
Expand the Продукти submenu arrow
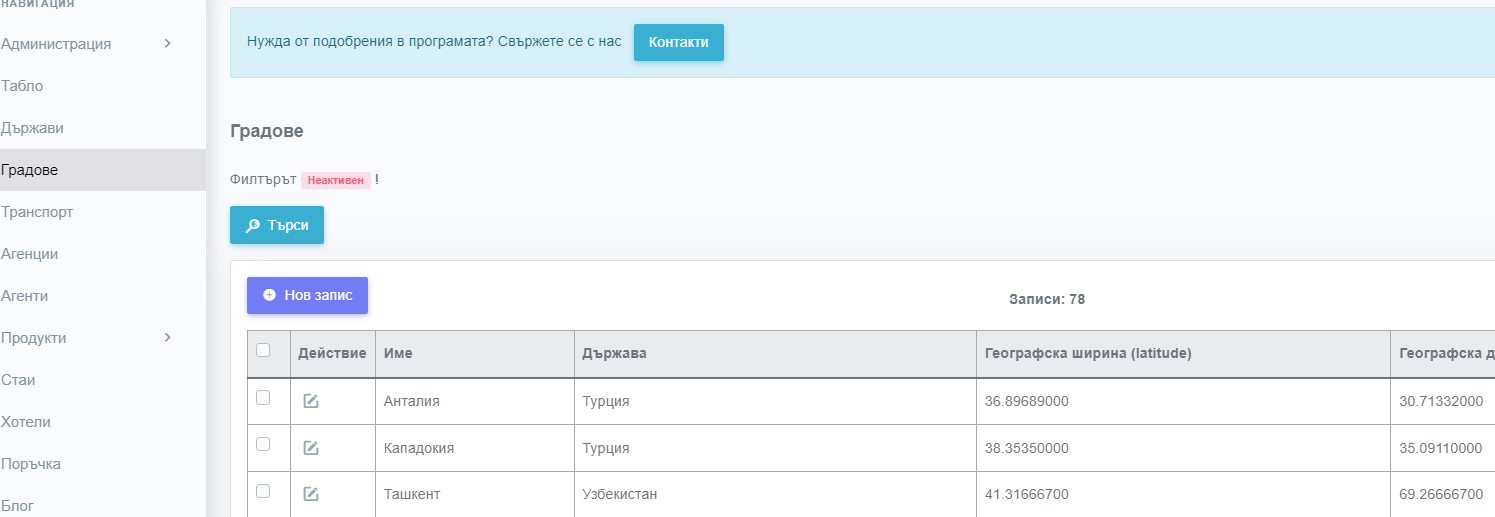pos(167,338)
